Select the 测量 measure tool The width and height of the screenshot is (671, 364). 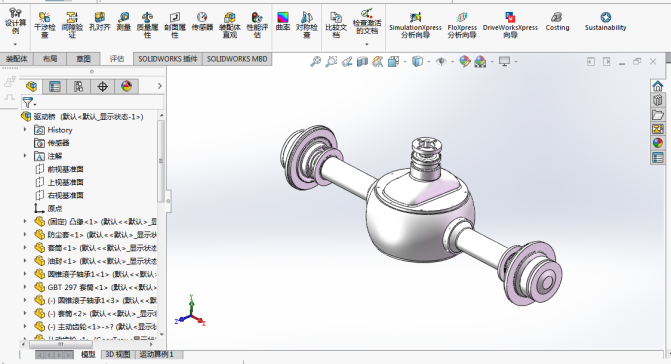[x=124, y=21]
